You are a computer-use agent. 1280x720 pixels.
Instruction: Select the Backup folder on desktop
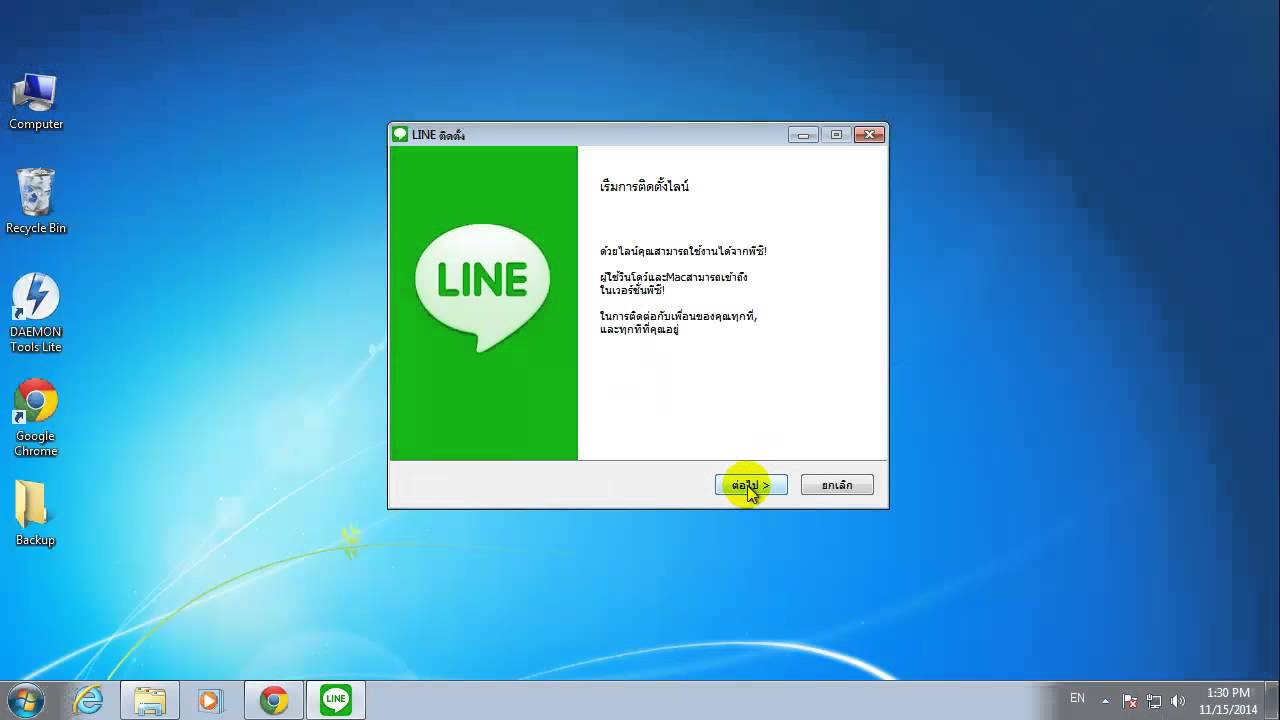click(35, 513)
